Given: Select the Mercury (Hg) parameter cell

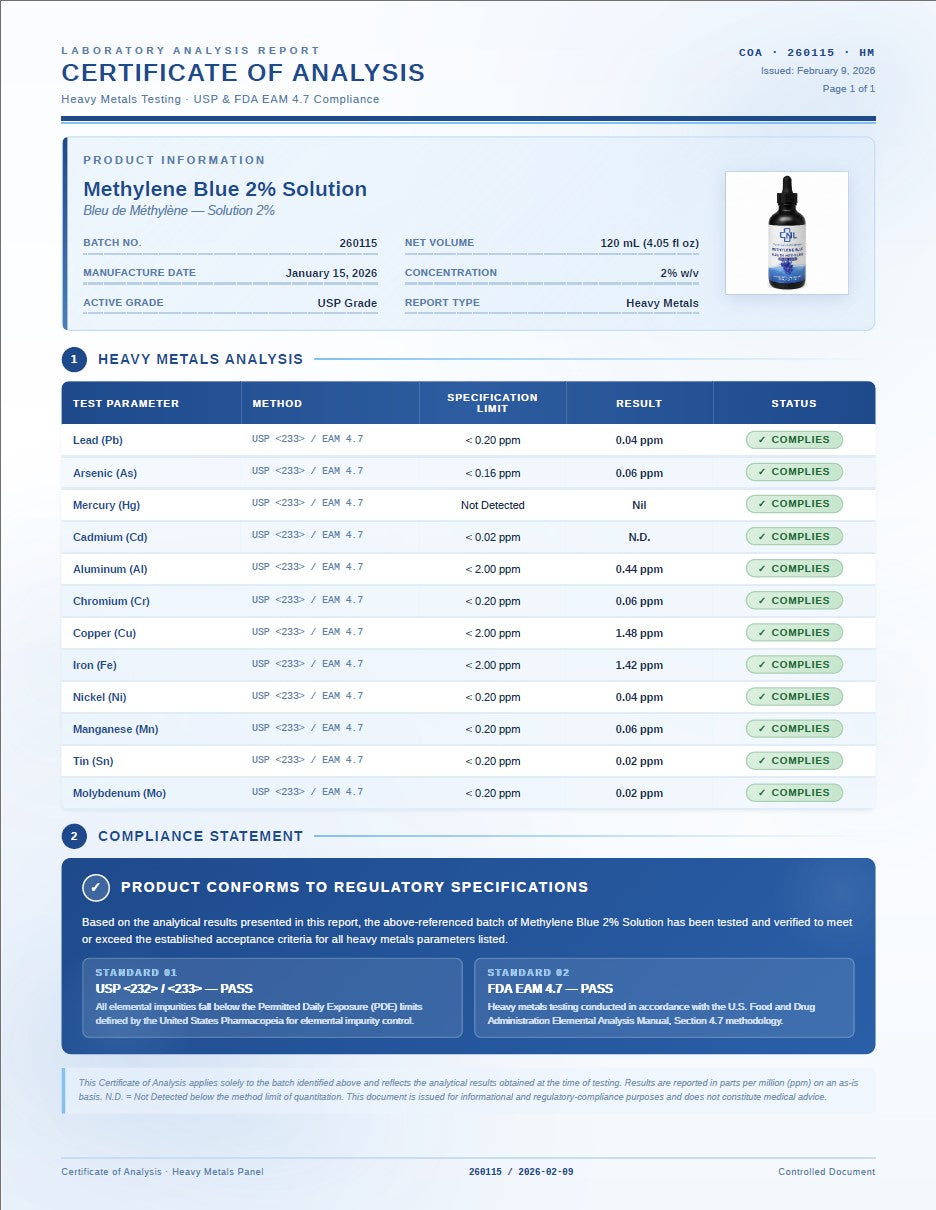Looking at the screenshot, I should (x=151, y=505).
